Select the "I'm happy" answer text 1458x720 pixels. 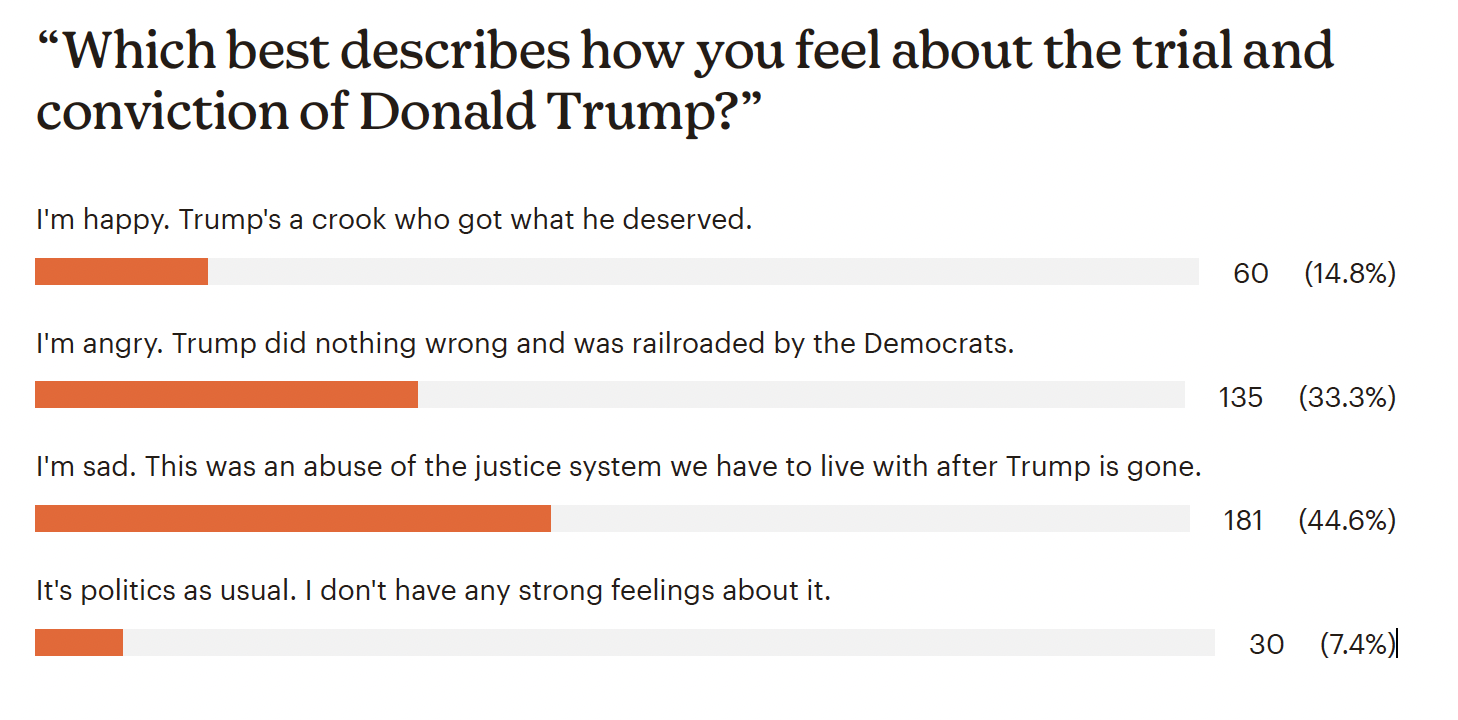point(393,219)
